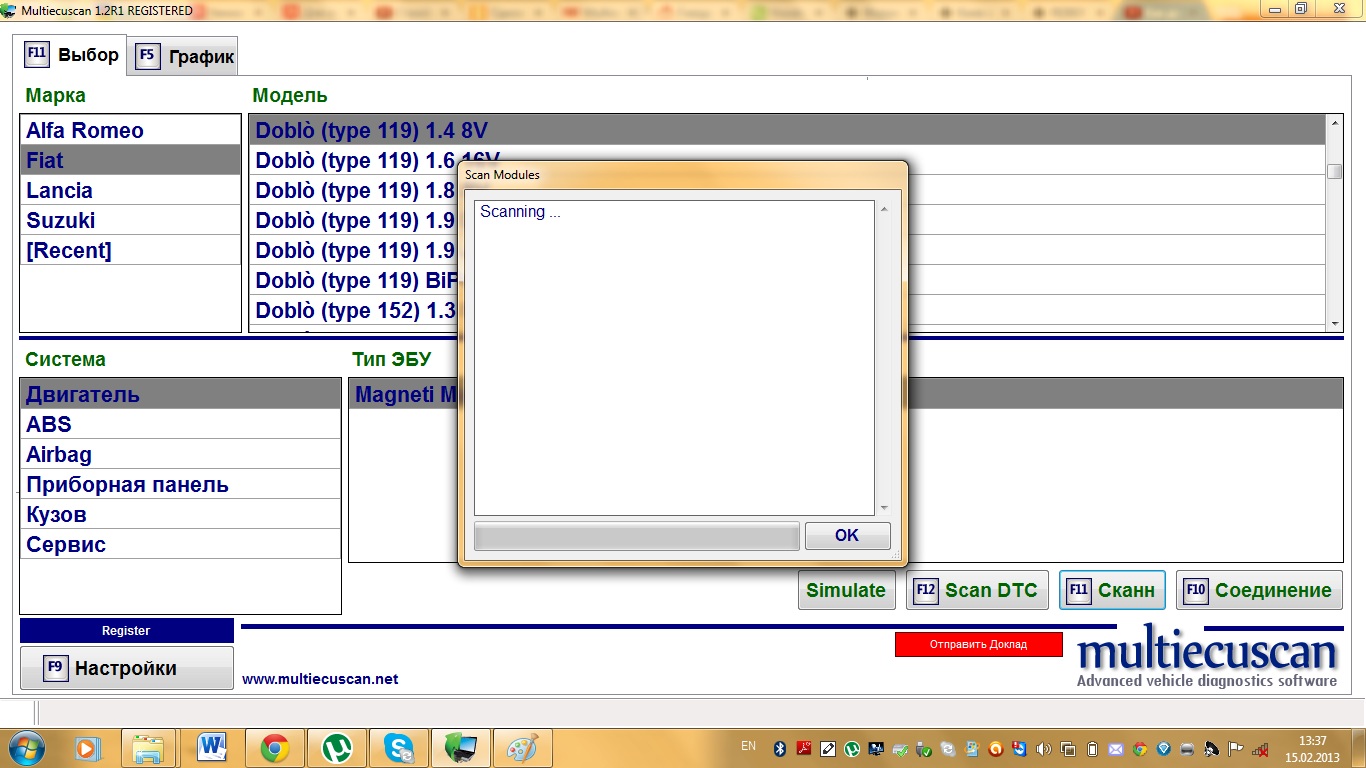Click the Simulate button
The height and width of the screenshot is (768, 1366).
coord(845,590)
